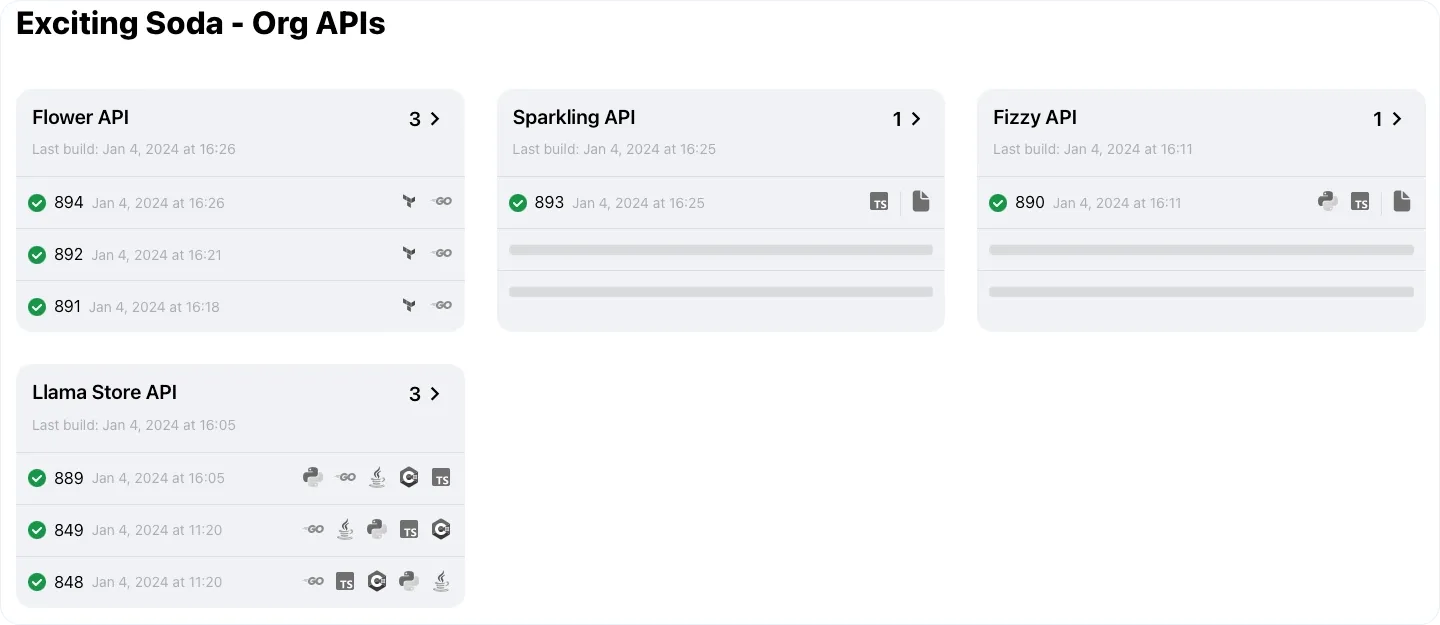Select the Fizzy API card title
This screenshot has height=625, width=1440.
tap(1035, 117)
